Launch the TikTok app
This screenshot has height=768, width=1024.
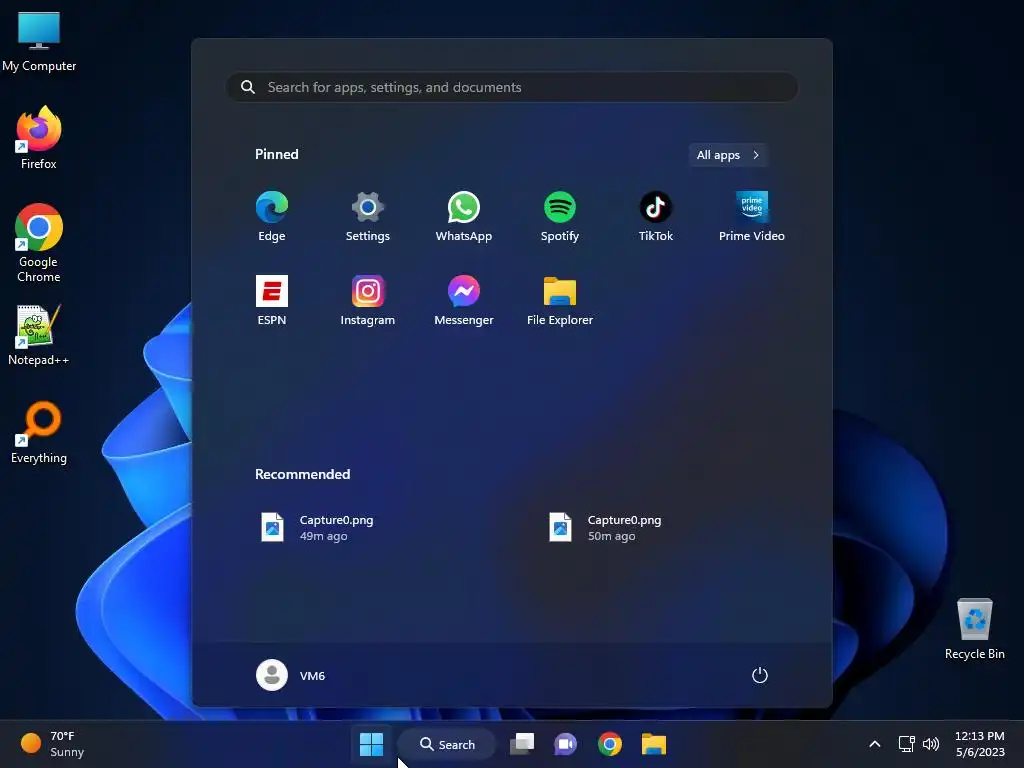tap(656, 217)
